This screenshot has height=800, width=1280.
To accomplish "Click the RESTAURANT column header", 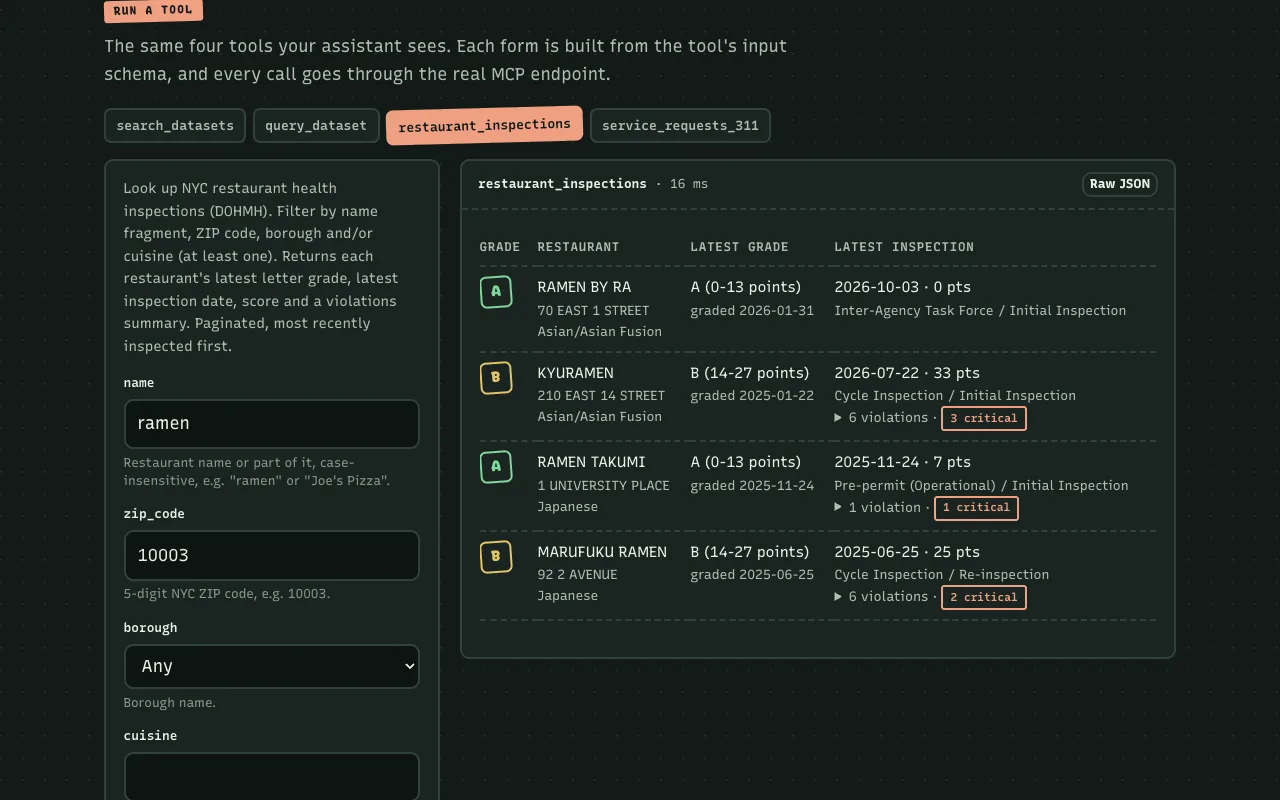I will [x=578, y=247].
